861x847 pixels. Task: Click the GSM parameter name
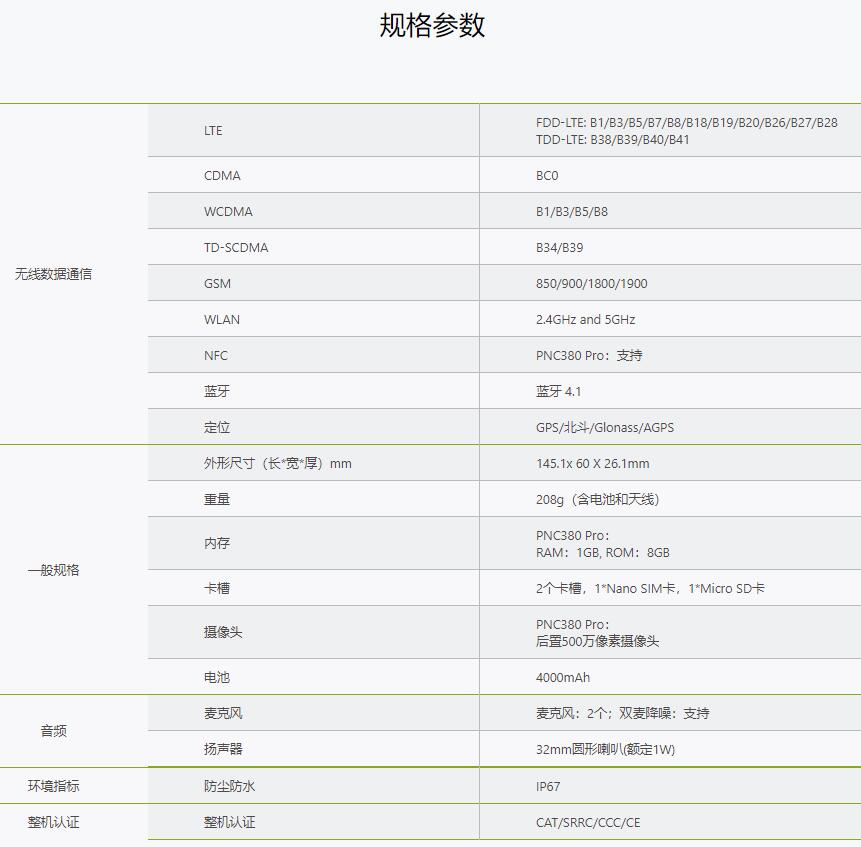[x=217, y=284]
